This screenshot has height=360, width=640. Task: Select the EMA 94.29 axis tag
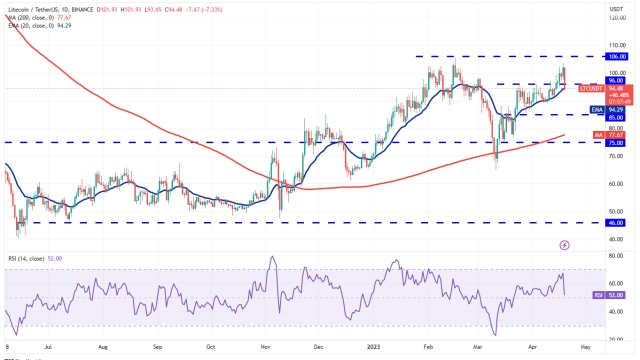point(607,110)
